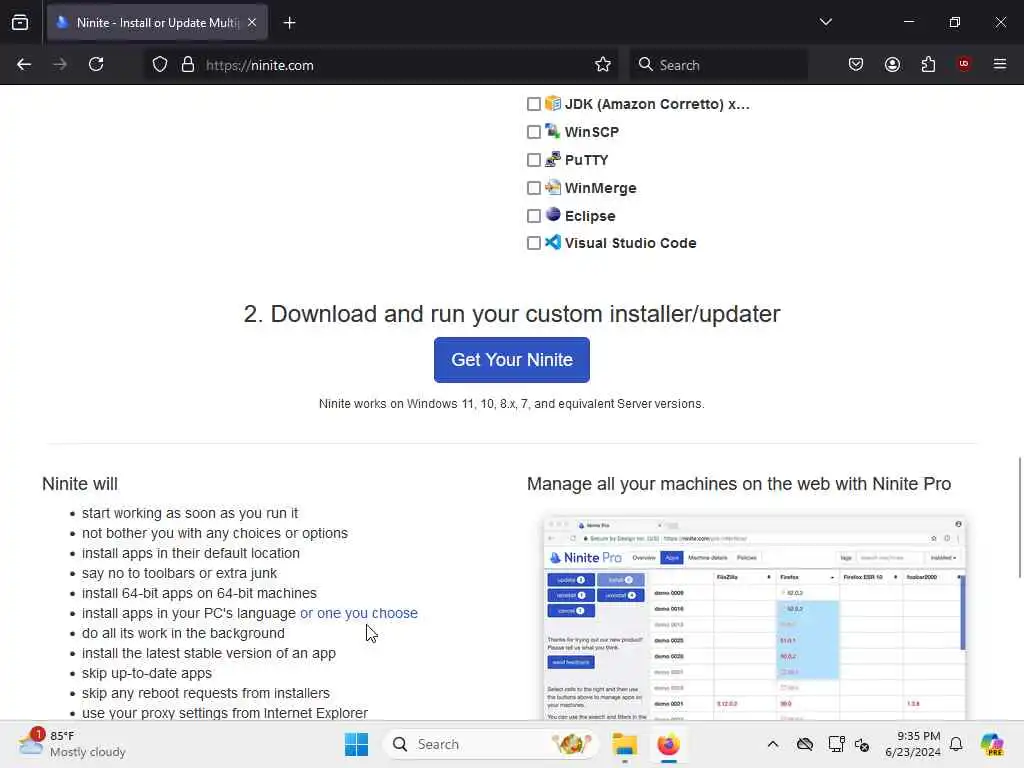The width and height of the screenshot is (1024, 768).
Task: Focus the Firefox Search box
Action: click(718, 65)
